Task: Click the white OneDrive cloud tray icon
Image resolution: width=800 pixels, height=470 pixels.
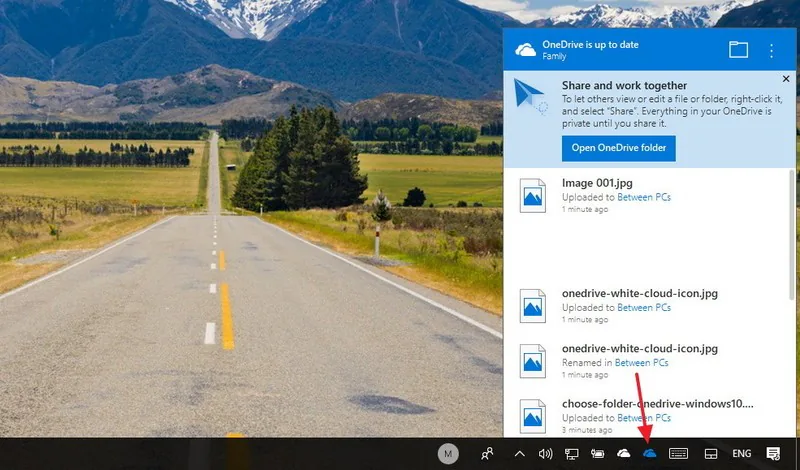Action: 623,453
